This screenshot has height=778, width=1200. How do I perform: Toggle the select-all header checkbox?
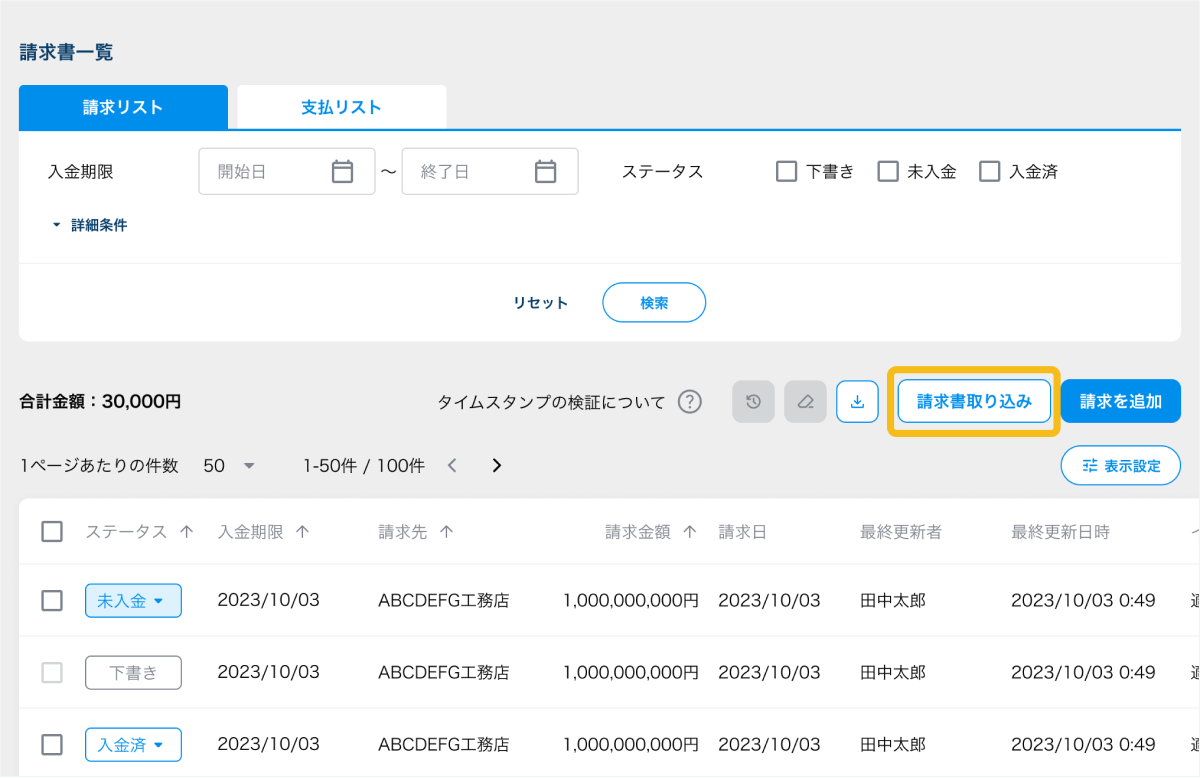[52, 532]
